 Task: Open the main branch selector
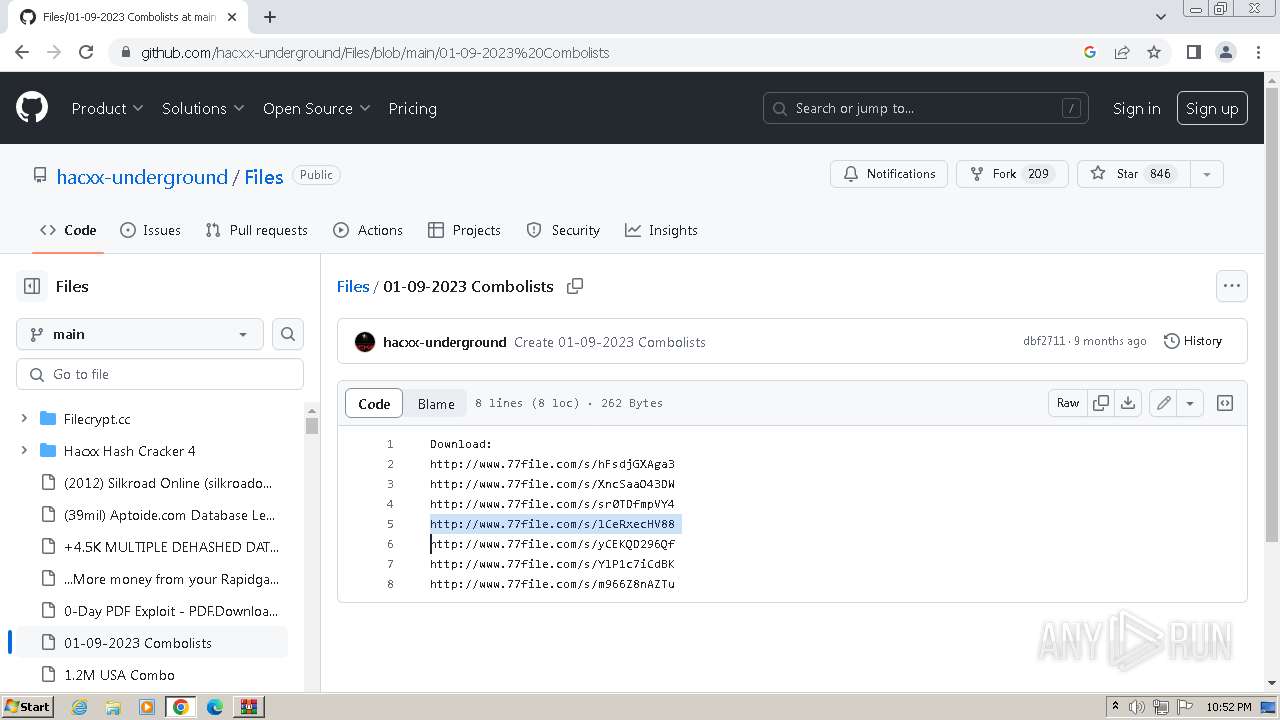click(x=140, y=334)
